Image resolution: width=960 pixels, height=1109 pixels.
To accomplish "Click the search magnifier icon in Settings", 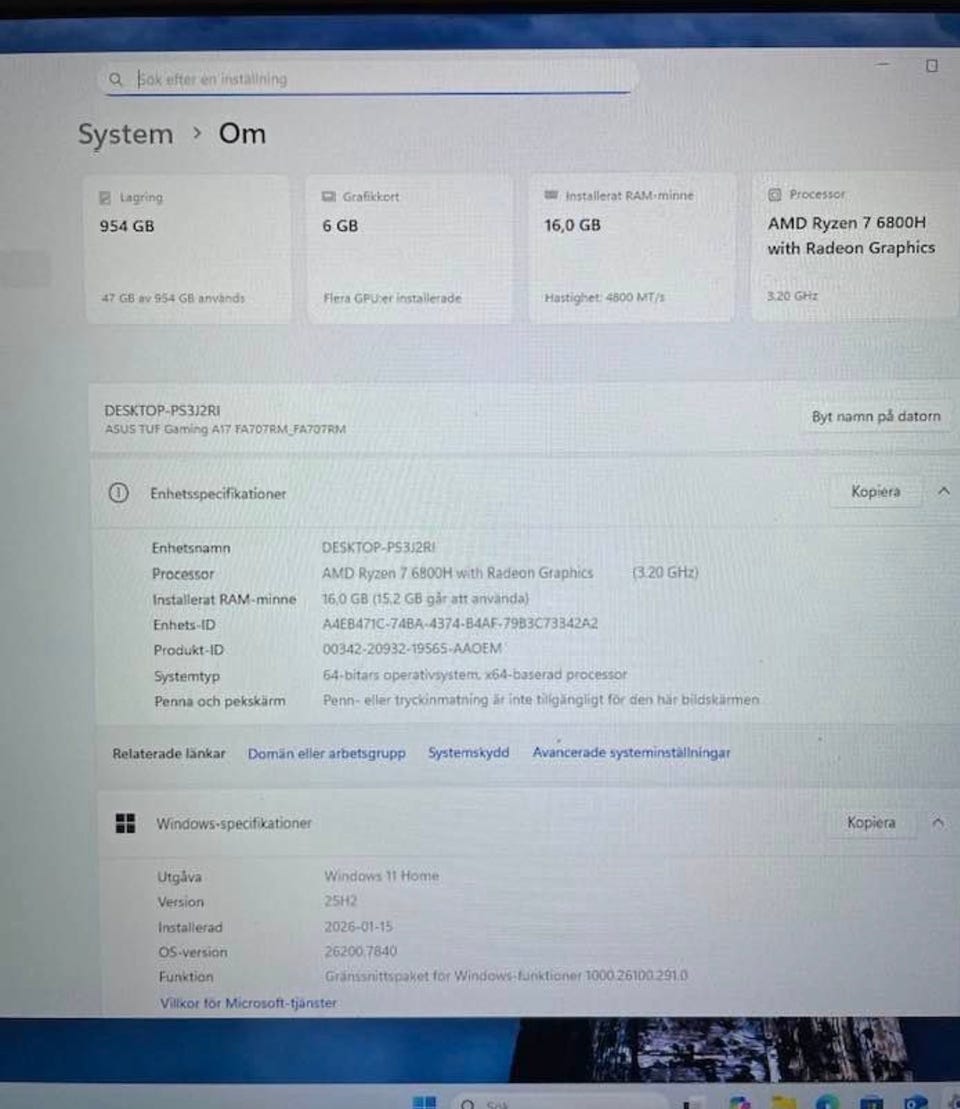I will pyautogui.click(x=116, y=79).
